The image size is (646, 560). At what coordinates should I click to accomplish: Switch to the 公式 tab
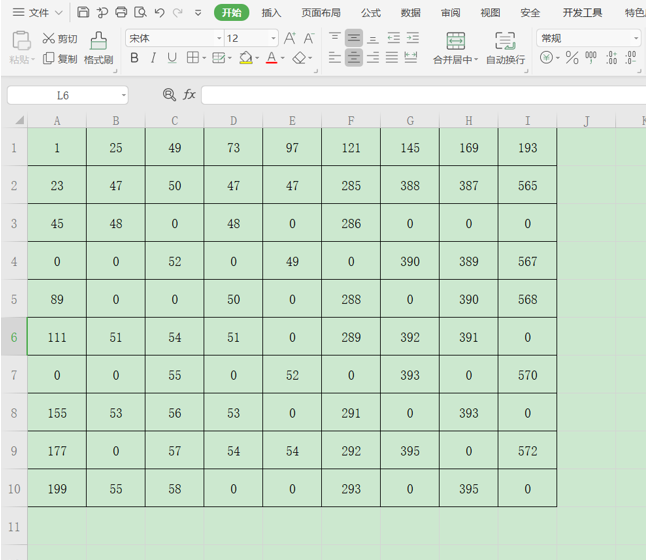(x=371, y=13)
